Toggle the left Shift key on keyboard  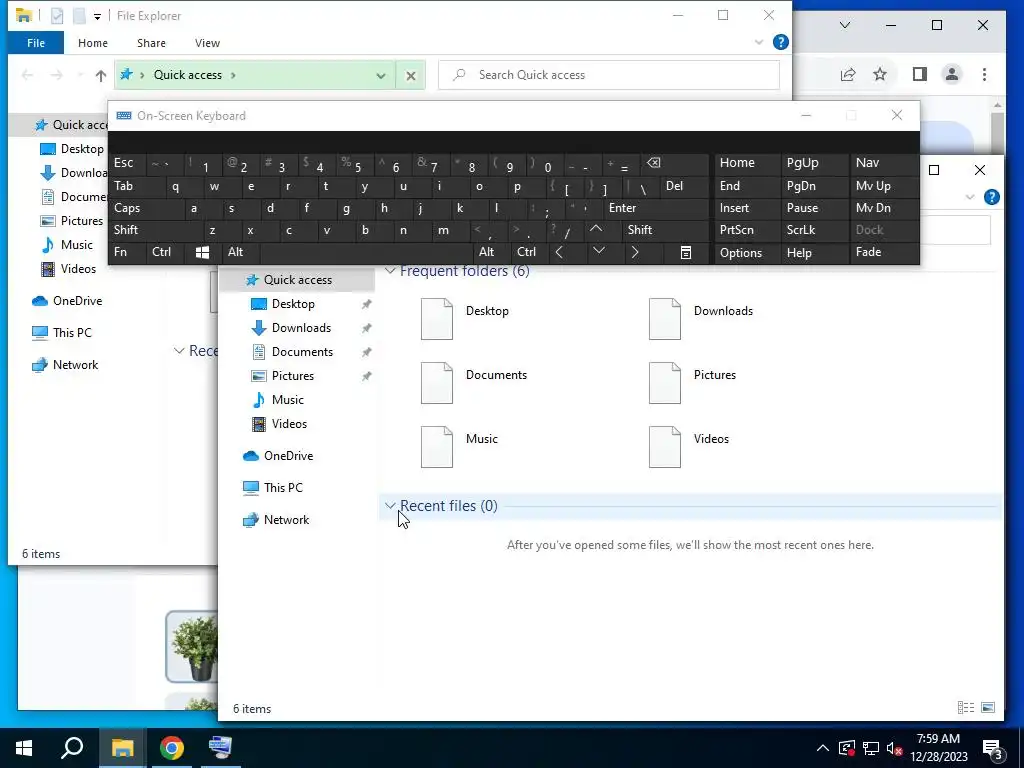point(154,230)
